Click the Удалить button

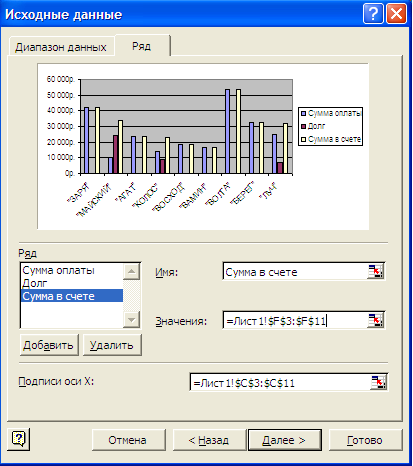pos(112,345)
